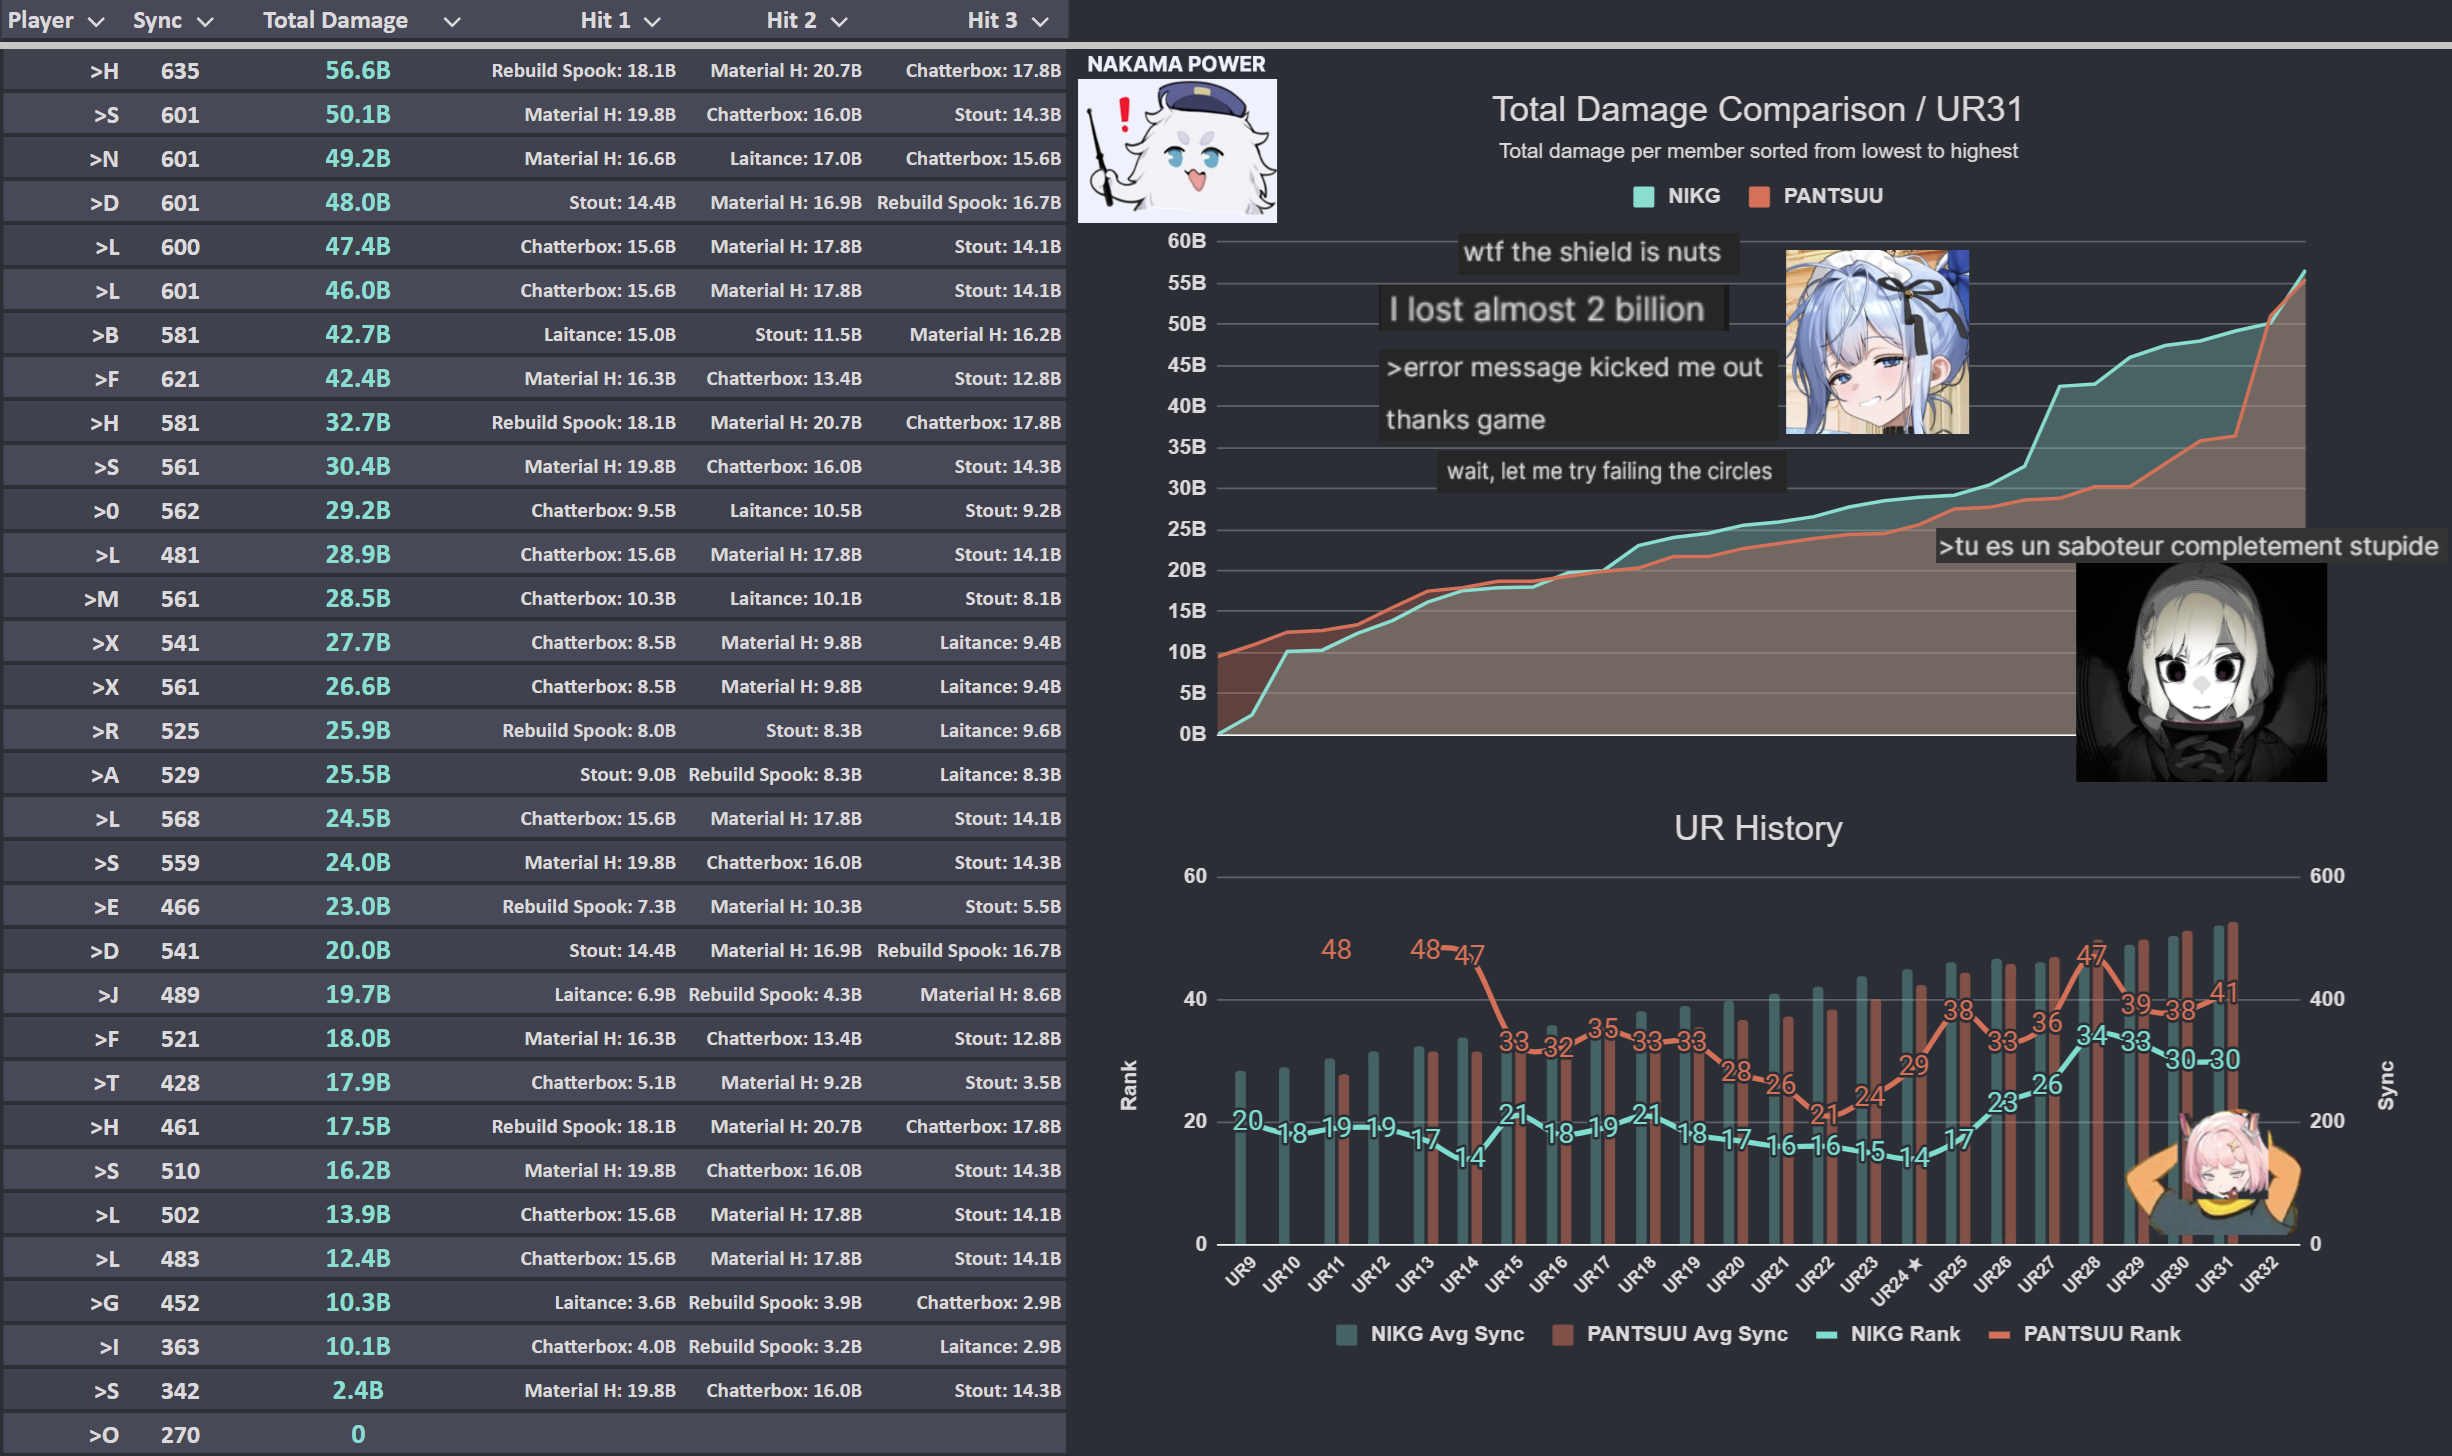Click the 'wait, let me try failing the circles' caption
The width and height of the screenshot is (2452, 1456).
[x=1609, y=471]
